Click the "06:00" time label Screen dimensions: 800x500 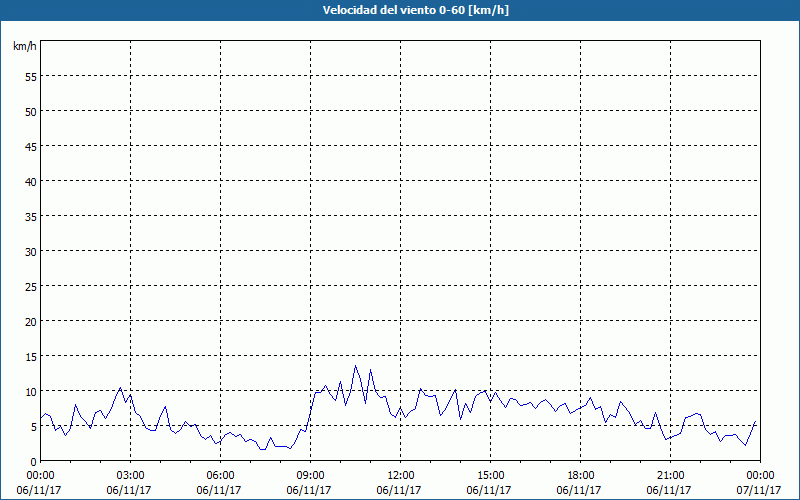point(220,476)
